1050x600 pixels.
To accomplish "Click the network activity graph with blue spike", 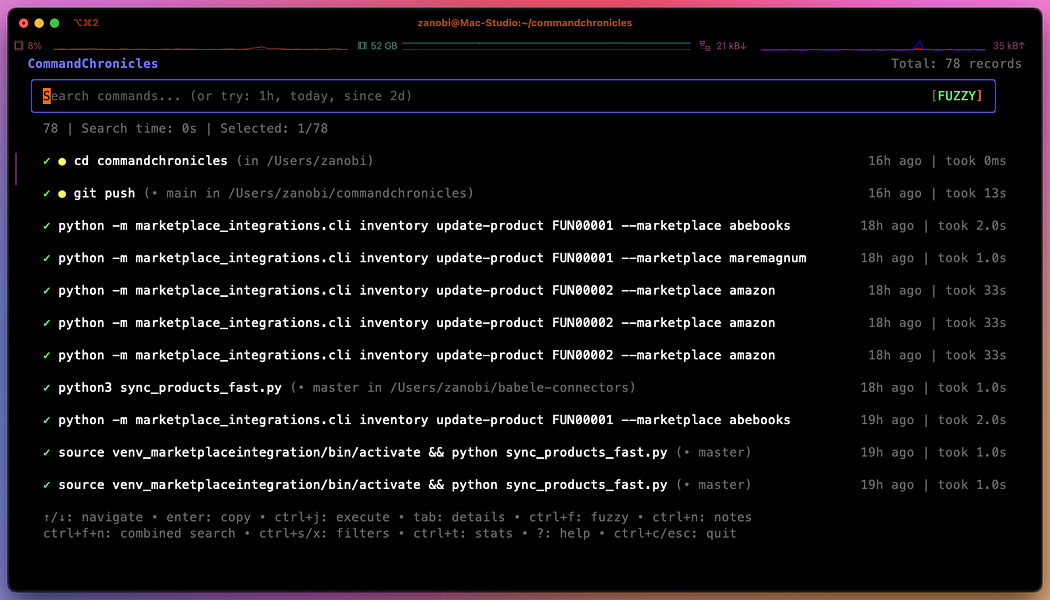I will pos(873,46).
